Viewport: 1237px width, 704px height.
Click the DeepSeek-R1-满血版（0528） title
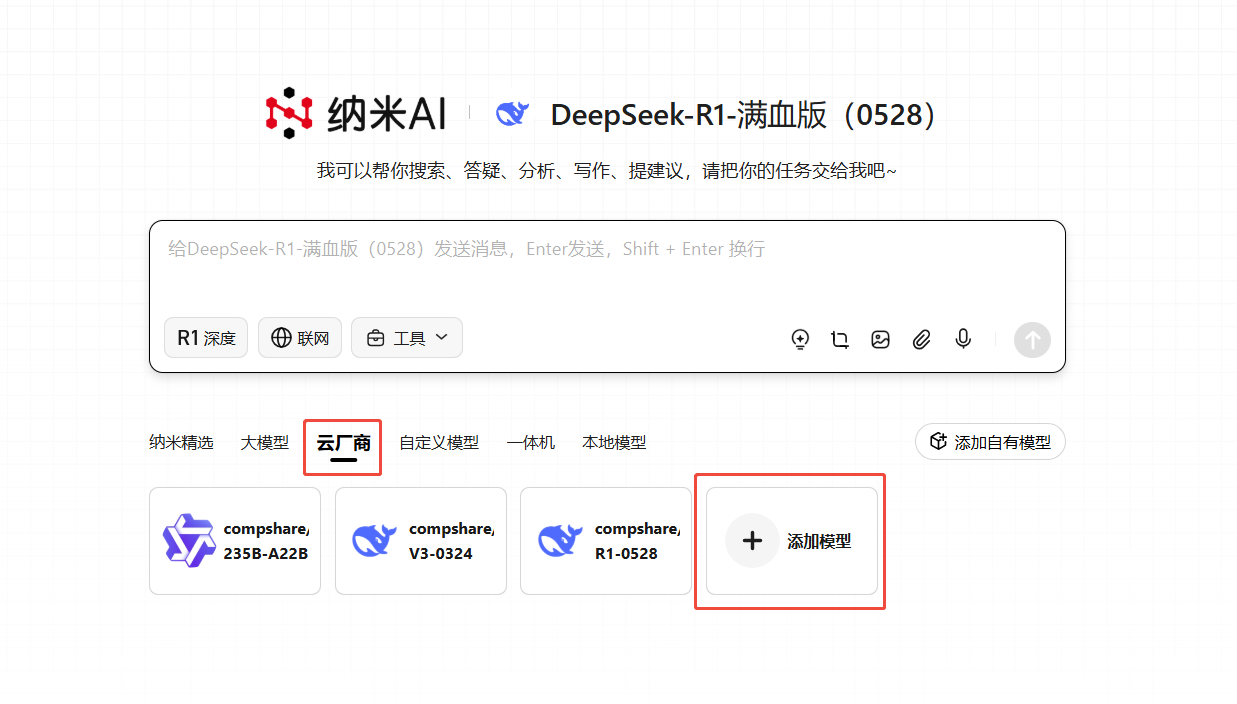(747, 115)
